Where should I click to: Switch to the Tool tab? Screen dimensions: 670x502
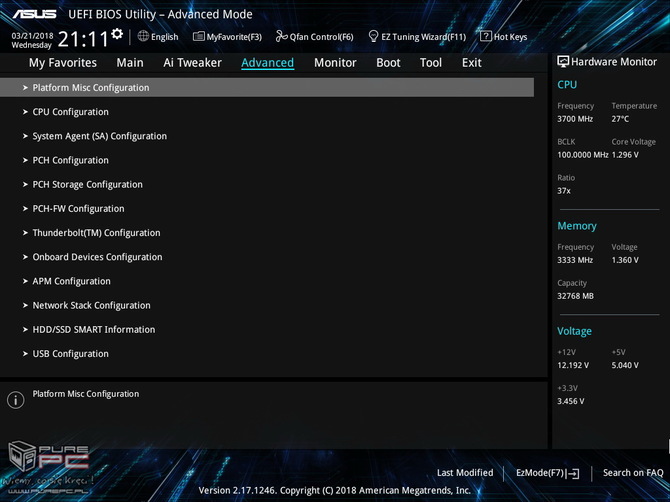(x=431, y=63)
